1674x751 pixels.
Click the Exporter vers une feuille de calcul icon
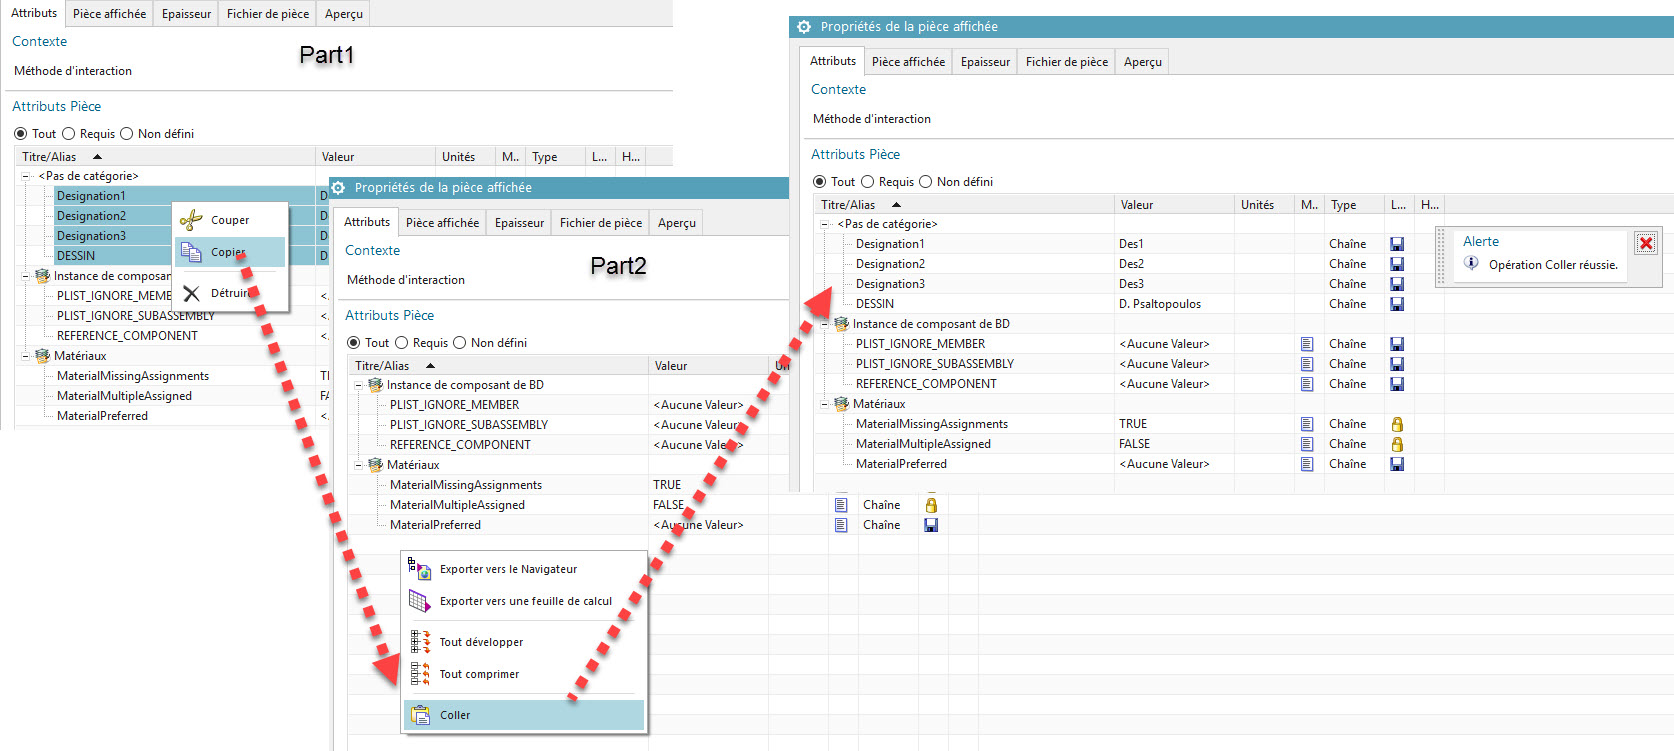(419, 601)
